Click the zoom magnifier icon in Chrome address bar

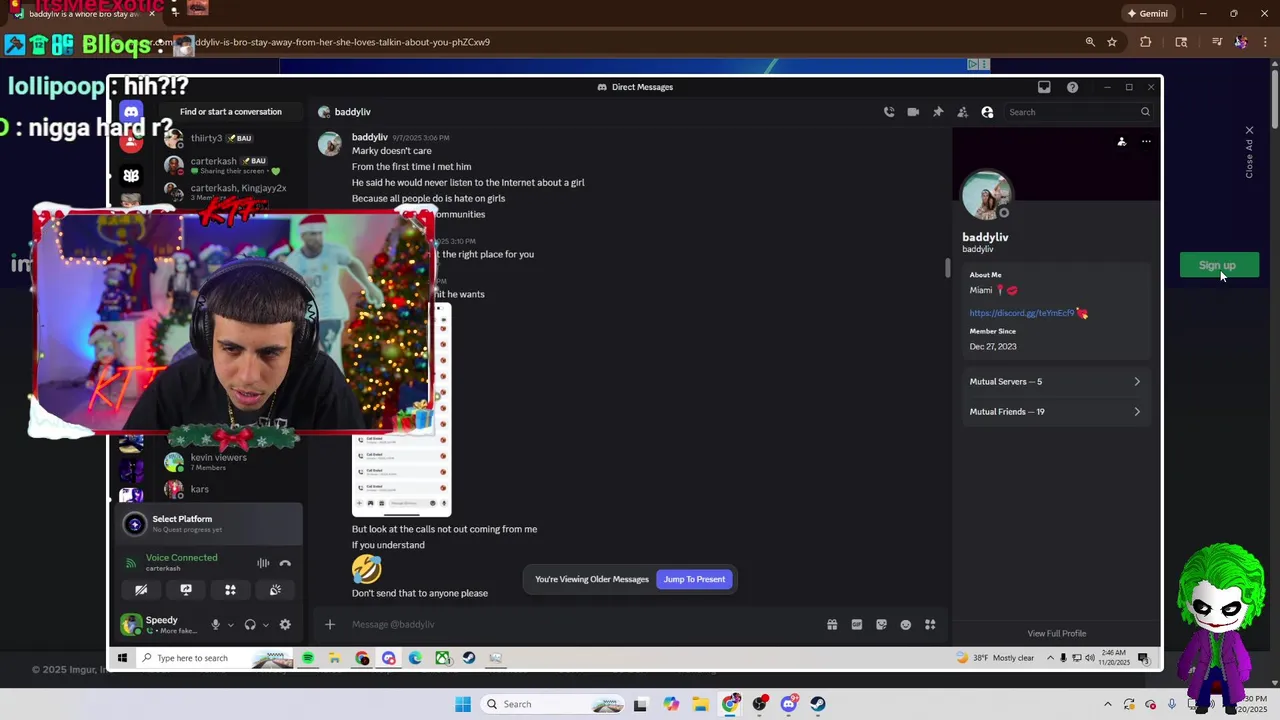1090,42
